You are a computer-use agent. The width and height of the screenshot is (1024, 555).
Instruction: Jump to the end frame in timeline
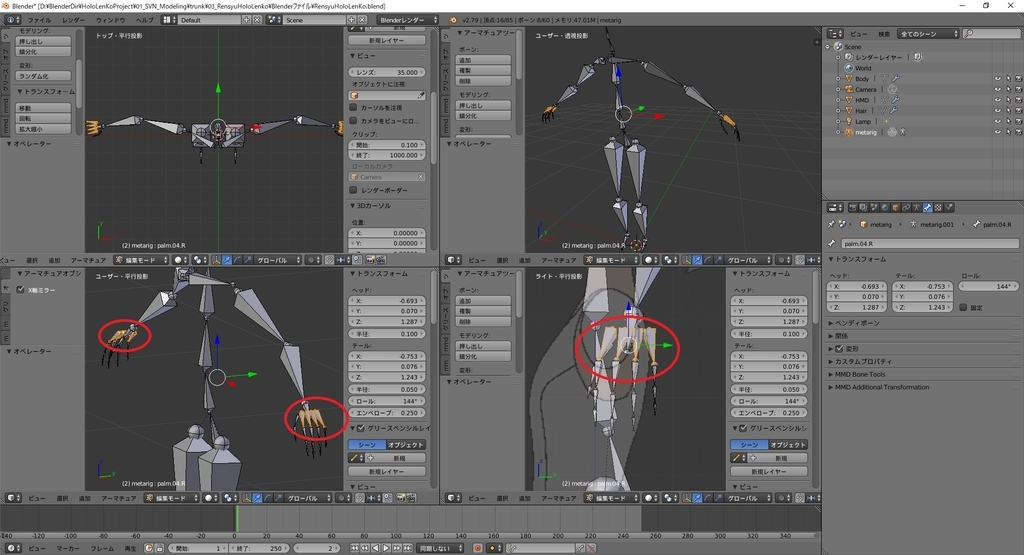[x=408, y=548]
